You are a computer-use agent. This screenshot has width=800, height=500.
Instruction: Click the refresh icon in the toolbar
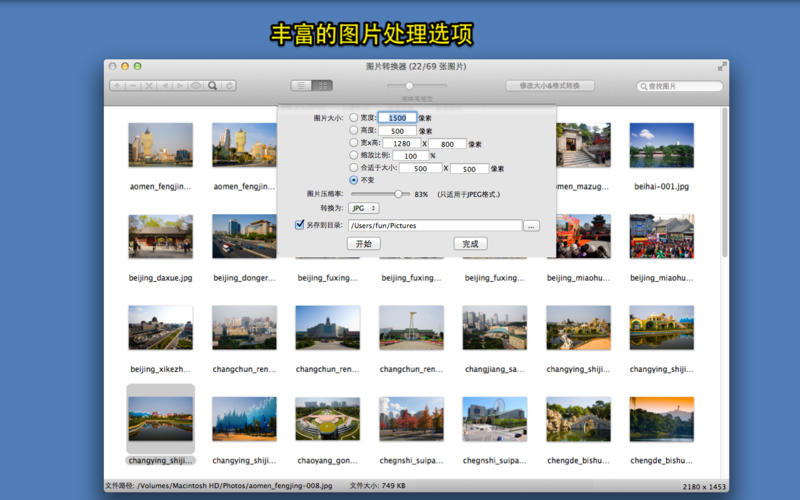click(x=229, y=86)
